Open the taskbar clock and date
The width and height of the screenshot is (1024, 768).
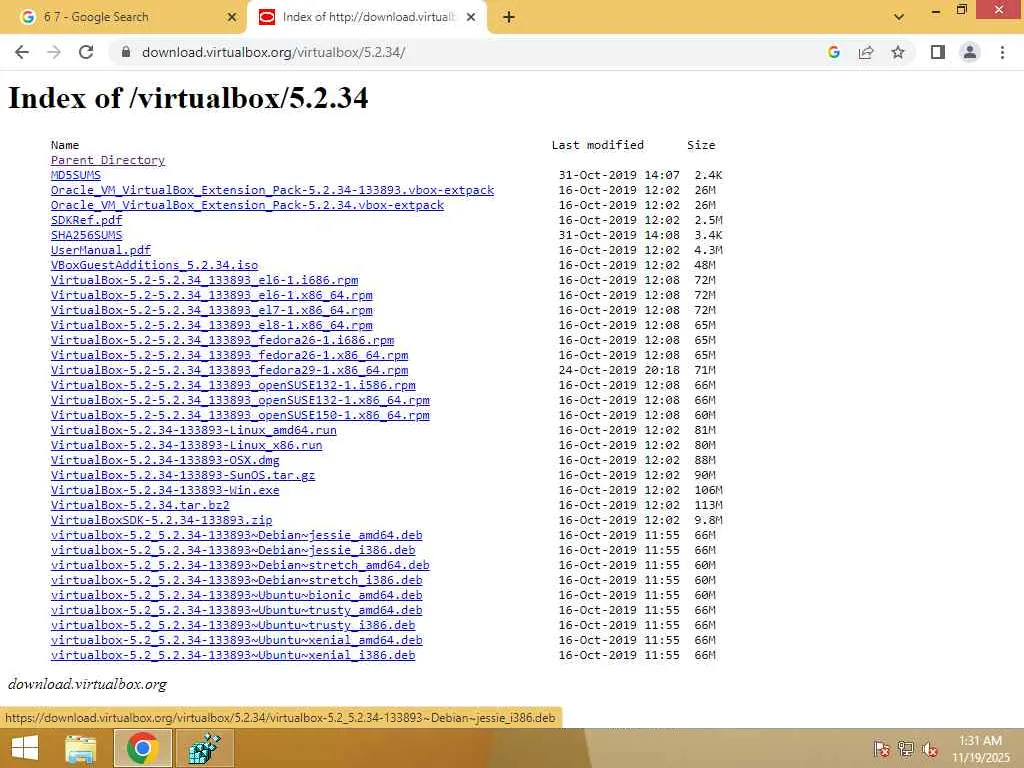pos(980,748)
